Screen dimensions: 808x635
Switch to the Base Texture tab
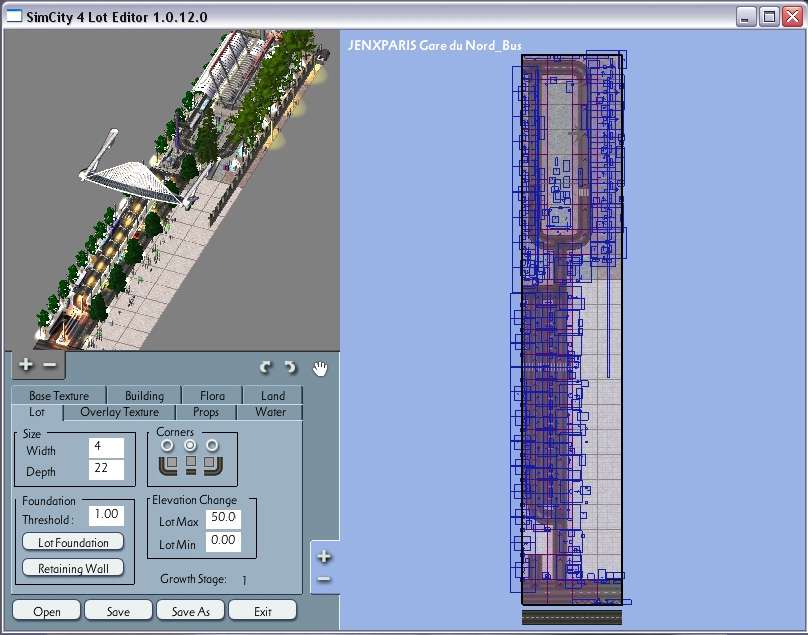59,395
